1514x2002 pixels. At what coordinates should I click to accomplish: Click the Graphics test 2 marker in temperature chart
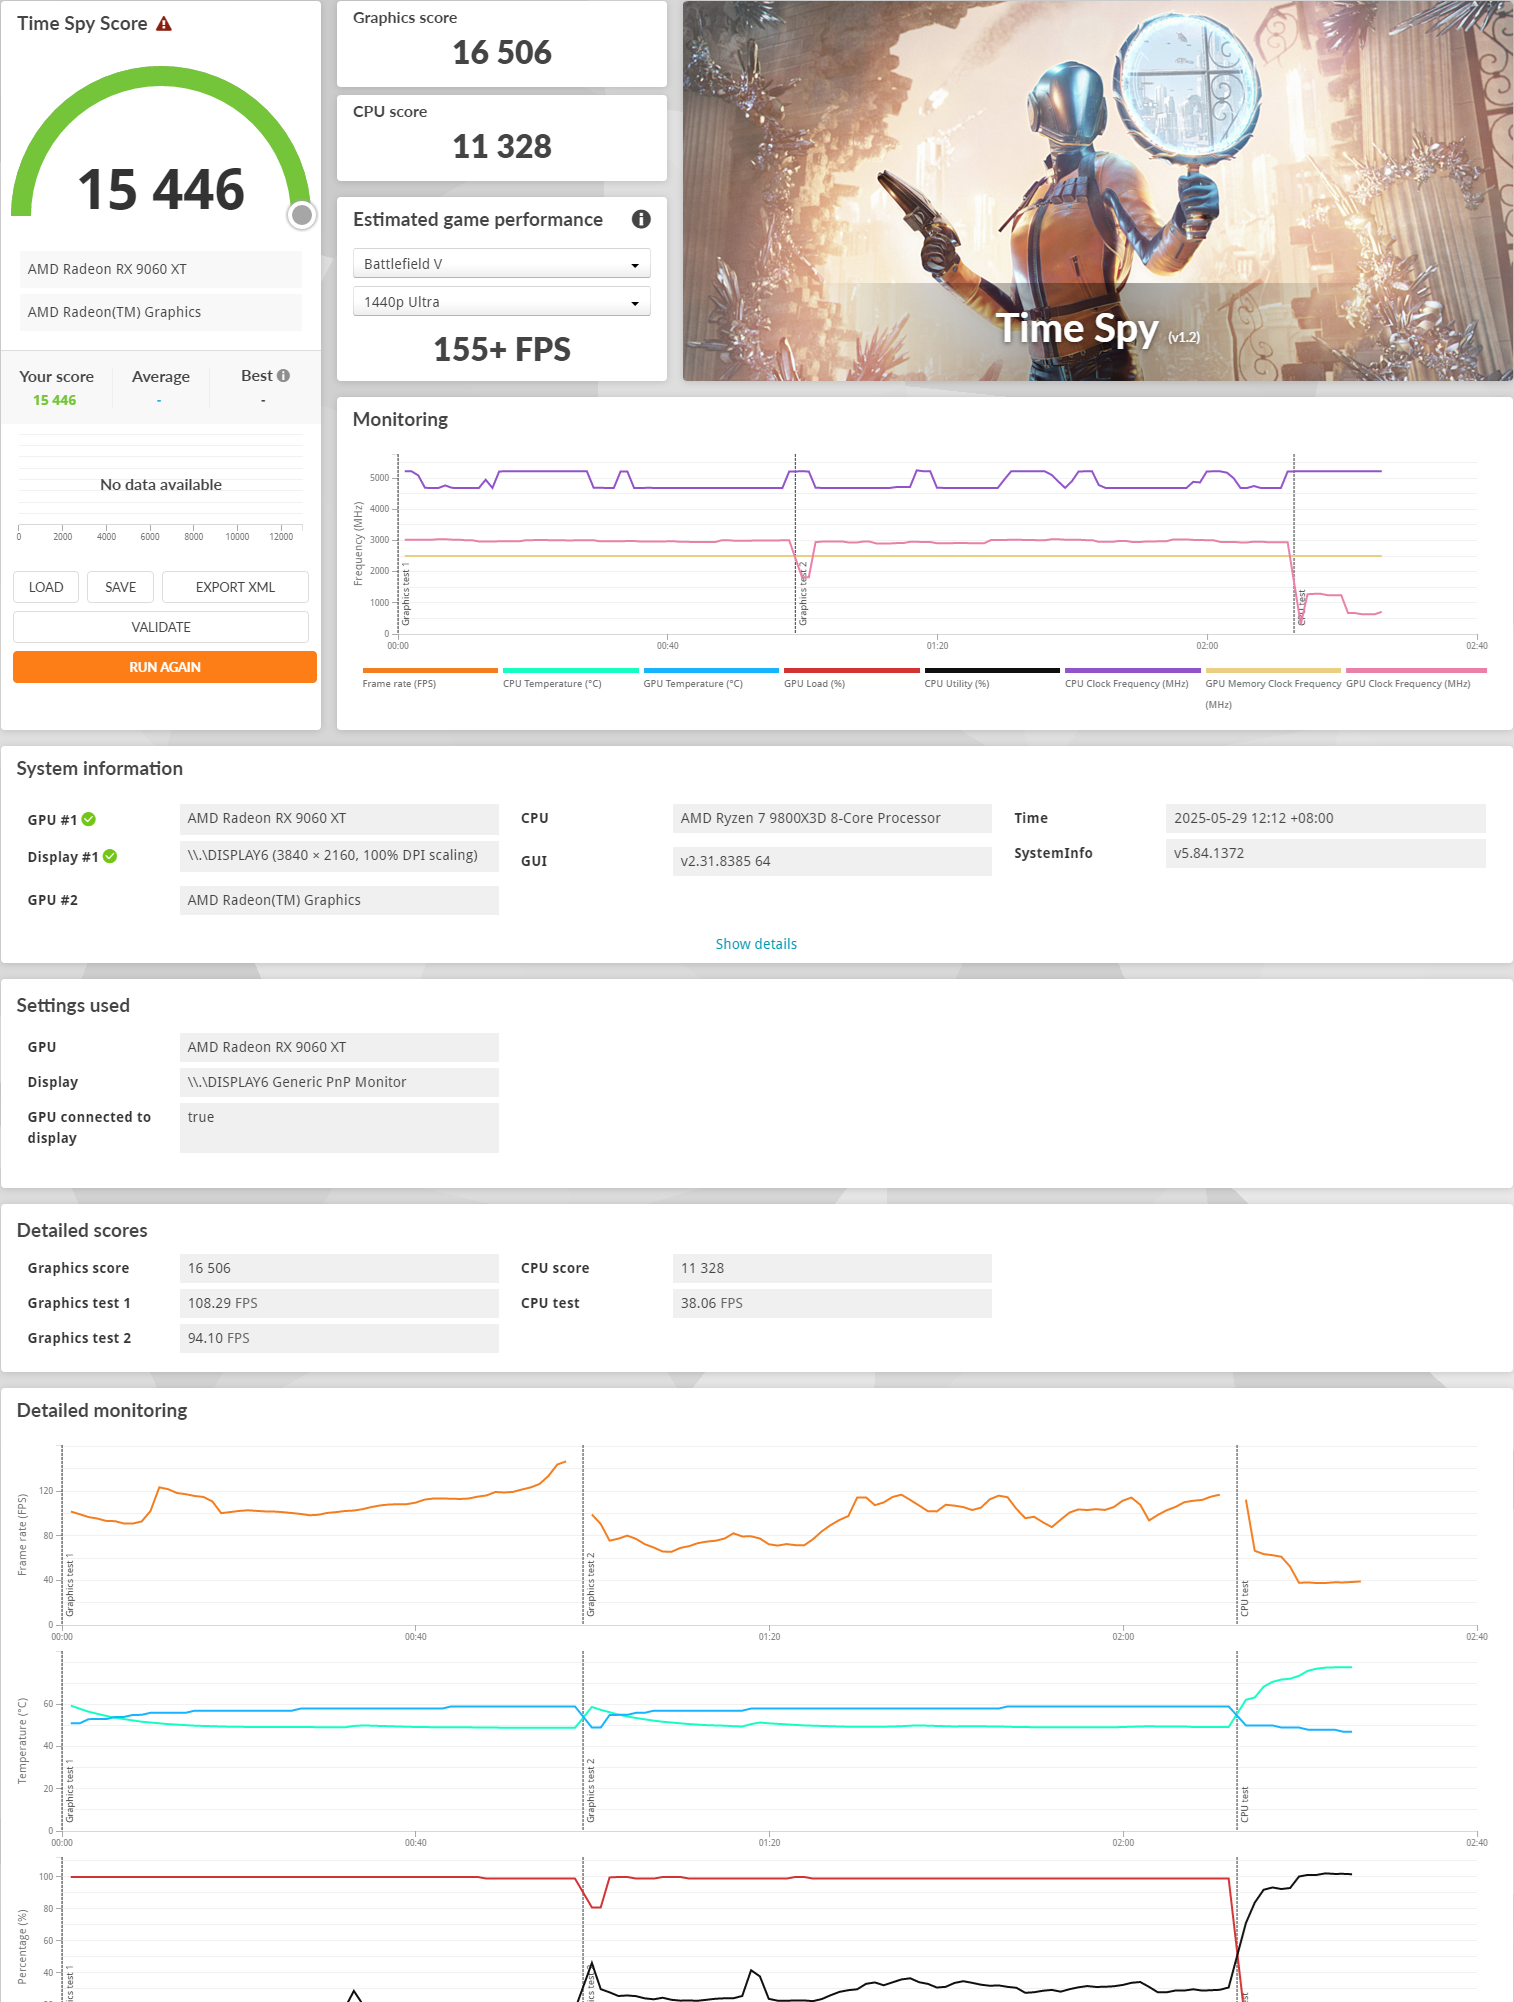tap(591, 1790)
